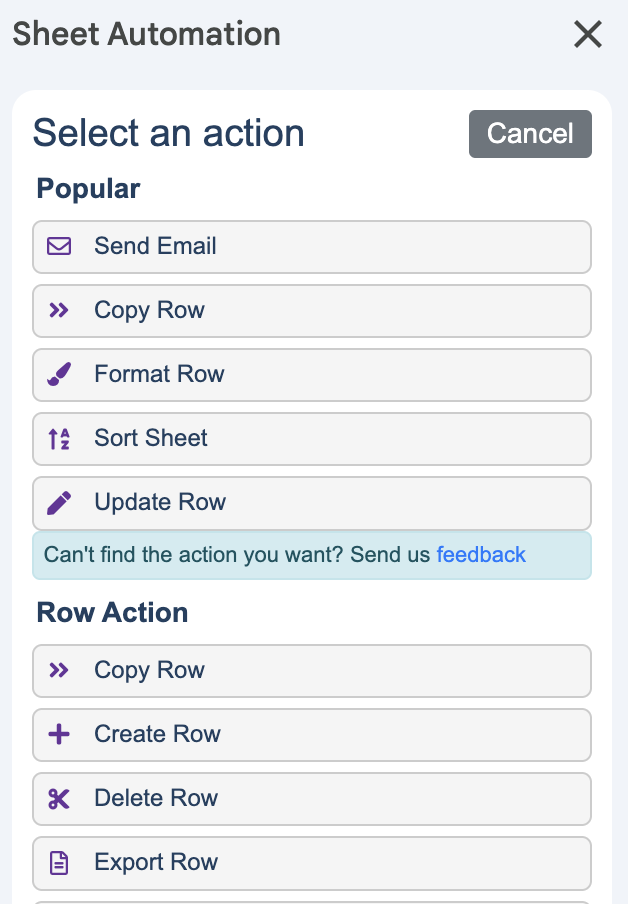The image size is (628, 904).
Task: Select the Send Email action label
Action: click(x=155, y=246)
